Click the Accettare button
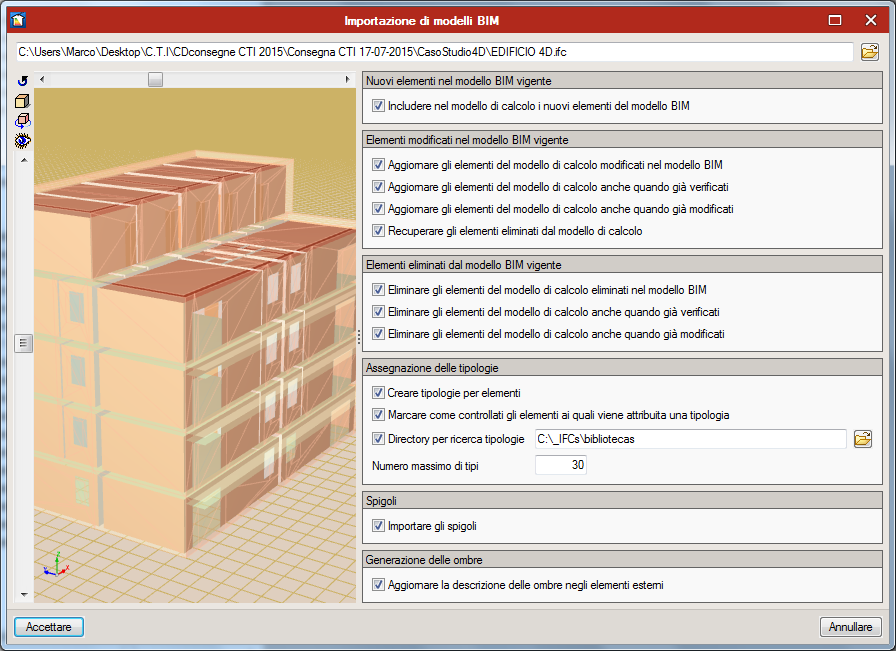896x651 pixels. tap(48, 626)
